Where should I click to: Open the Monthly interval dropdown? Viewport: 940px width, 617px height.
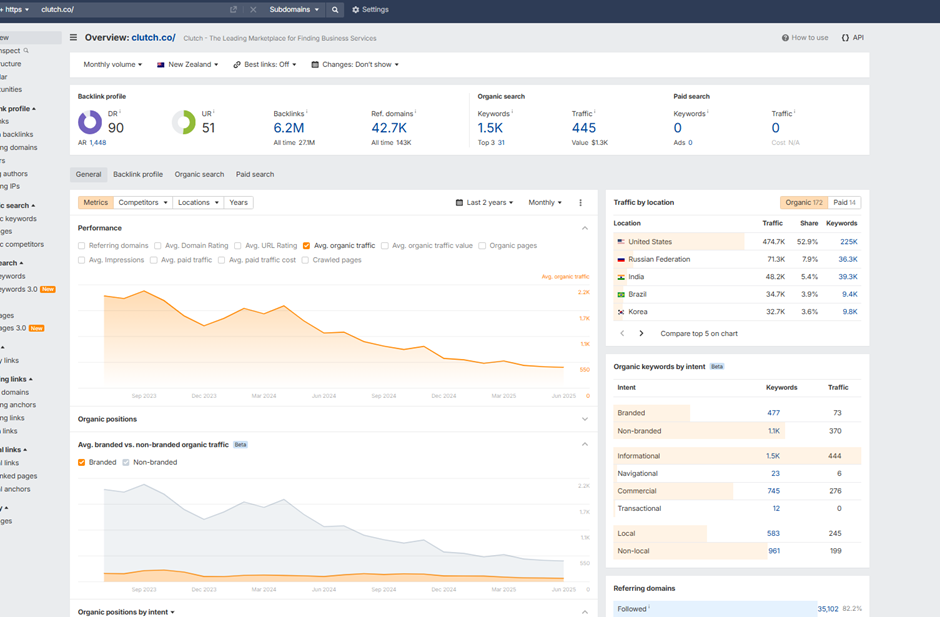pyautogui.click(x=545, y=203)
